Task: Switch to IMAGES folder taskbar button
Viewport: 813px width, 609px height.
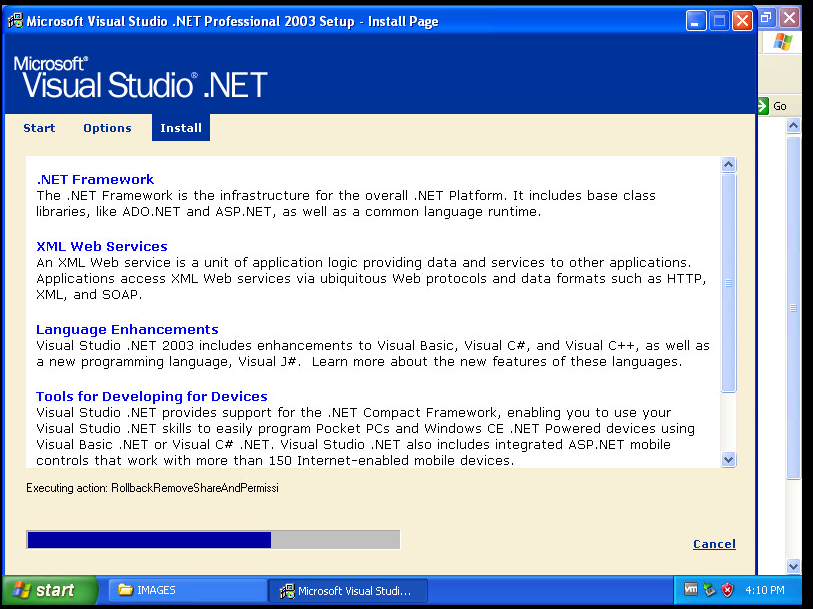Action: pos(187,590)
